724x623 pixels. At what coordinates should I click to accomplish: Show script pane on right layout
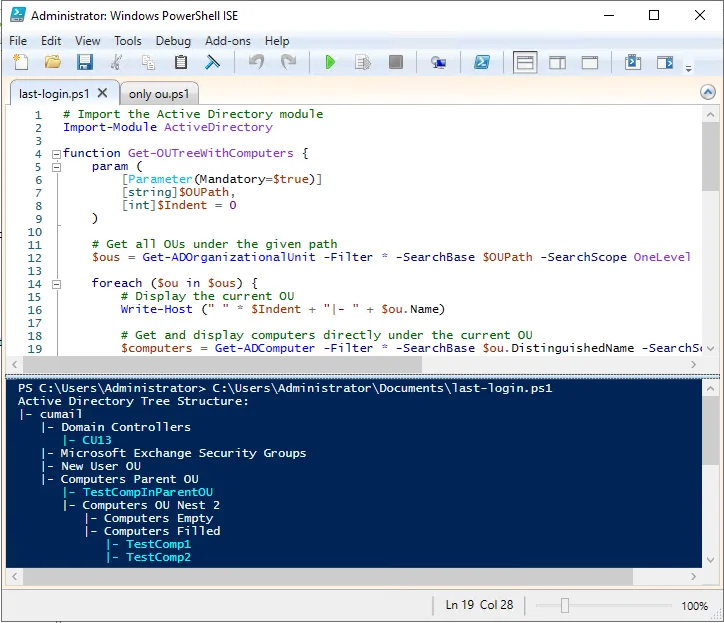(x=557, y=62)
